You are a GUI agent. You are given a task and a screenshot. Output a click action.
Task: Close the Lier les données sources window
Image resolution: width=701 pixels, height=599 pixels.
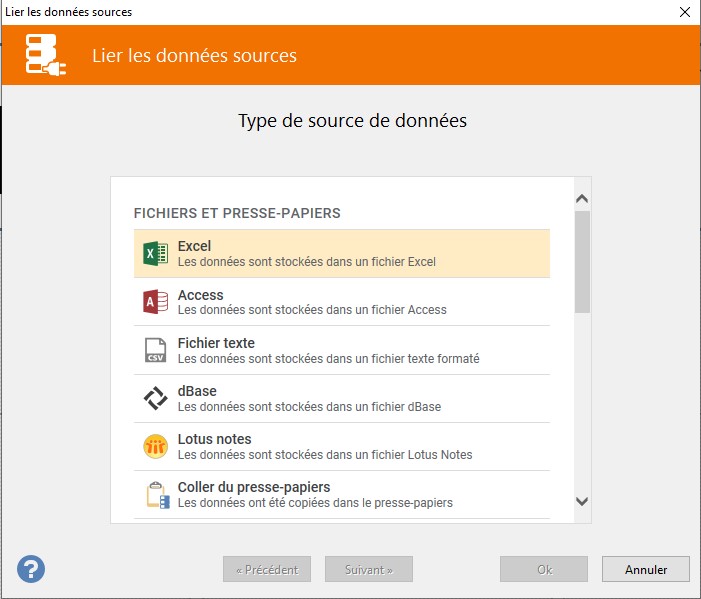point(684,12)
